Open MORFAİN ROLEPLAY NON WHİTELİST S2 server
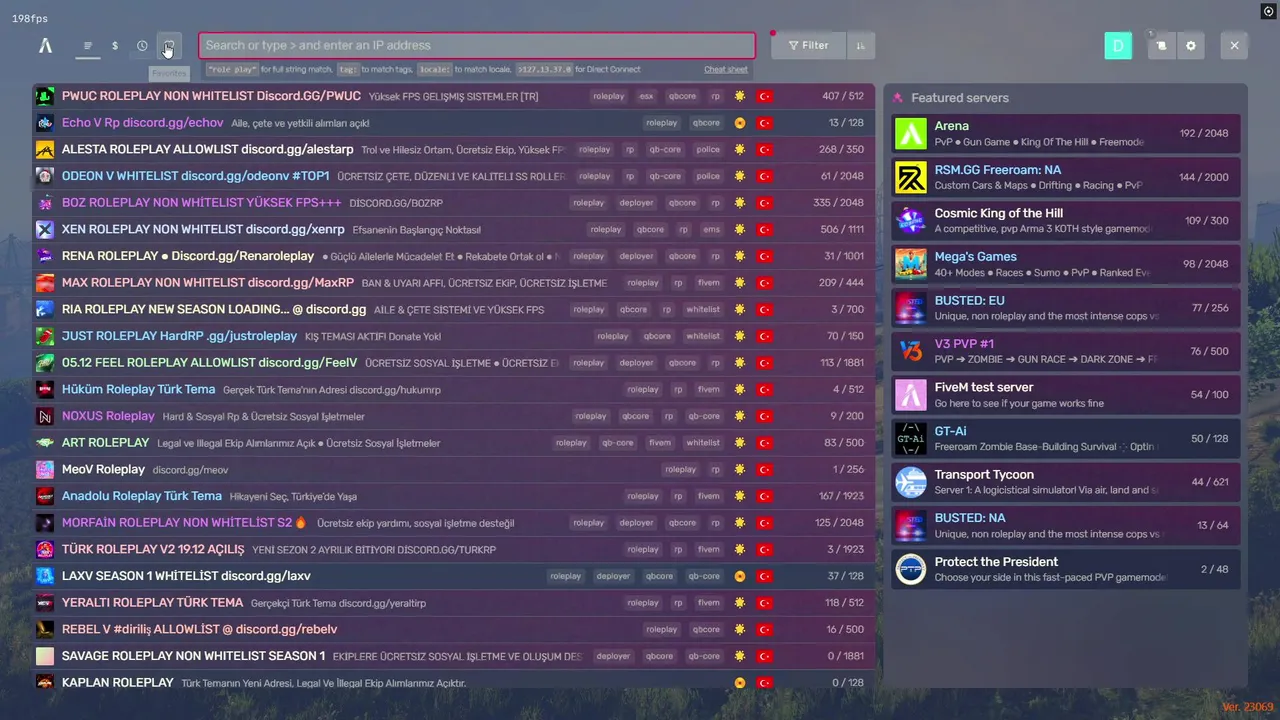Screen dimensions: 1280x720 tap(453, 523)
